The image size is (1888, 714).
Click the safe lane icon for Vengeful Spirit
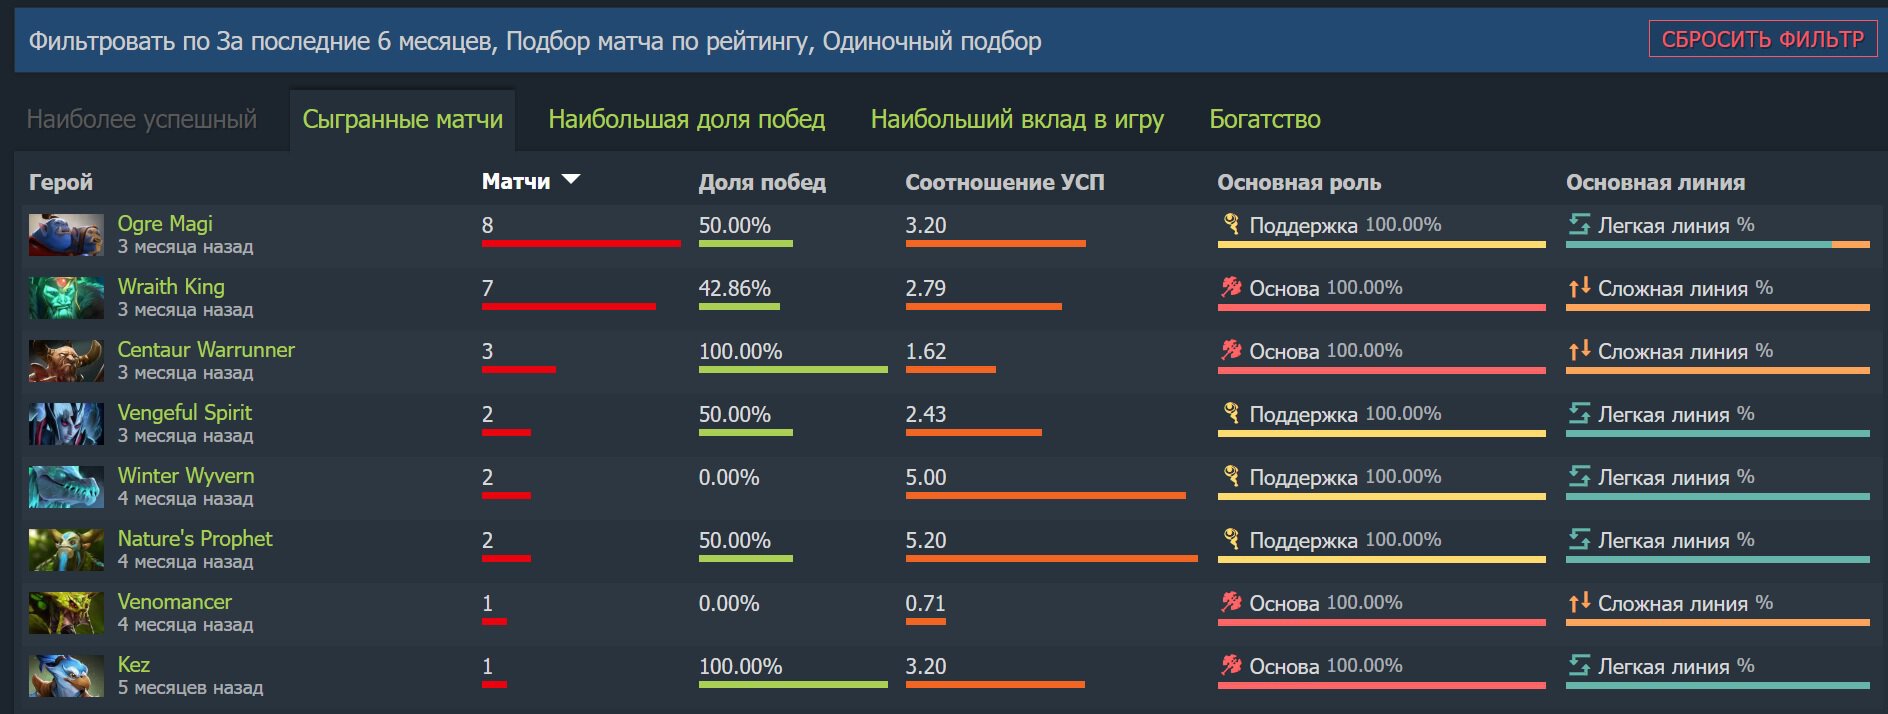coord(1579,413)
